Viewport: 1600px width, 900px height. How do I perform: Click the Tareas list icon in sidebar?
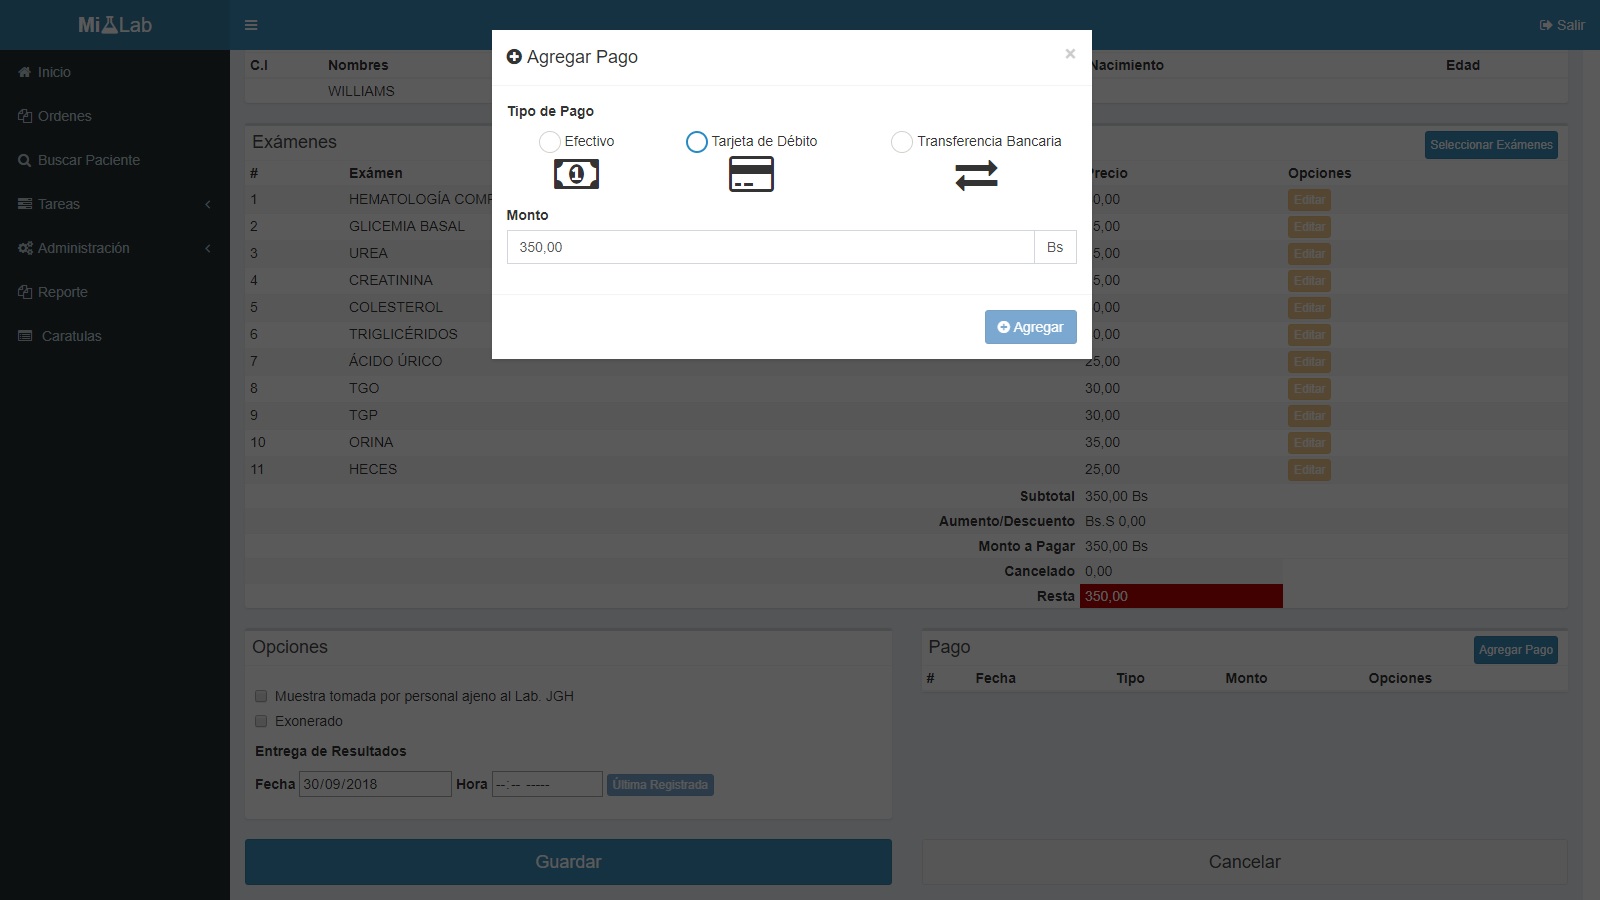pyautogui.click(x=25, y=204)
